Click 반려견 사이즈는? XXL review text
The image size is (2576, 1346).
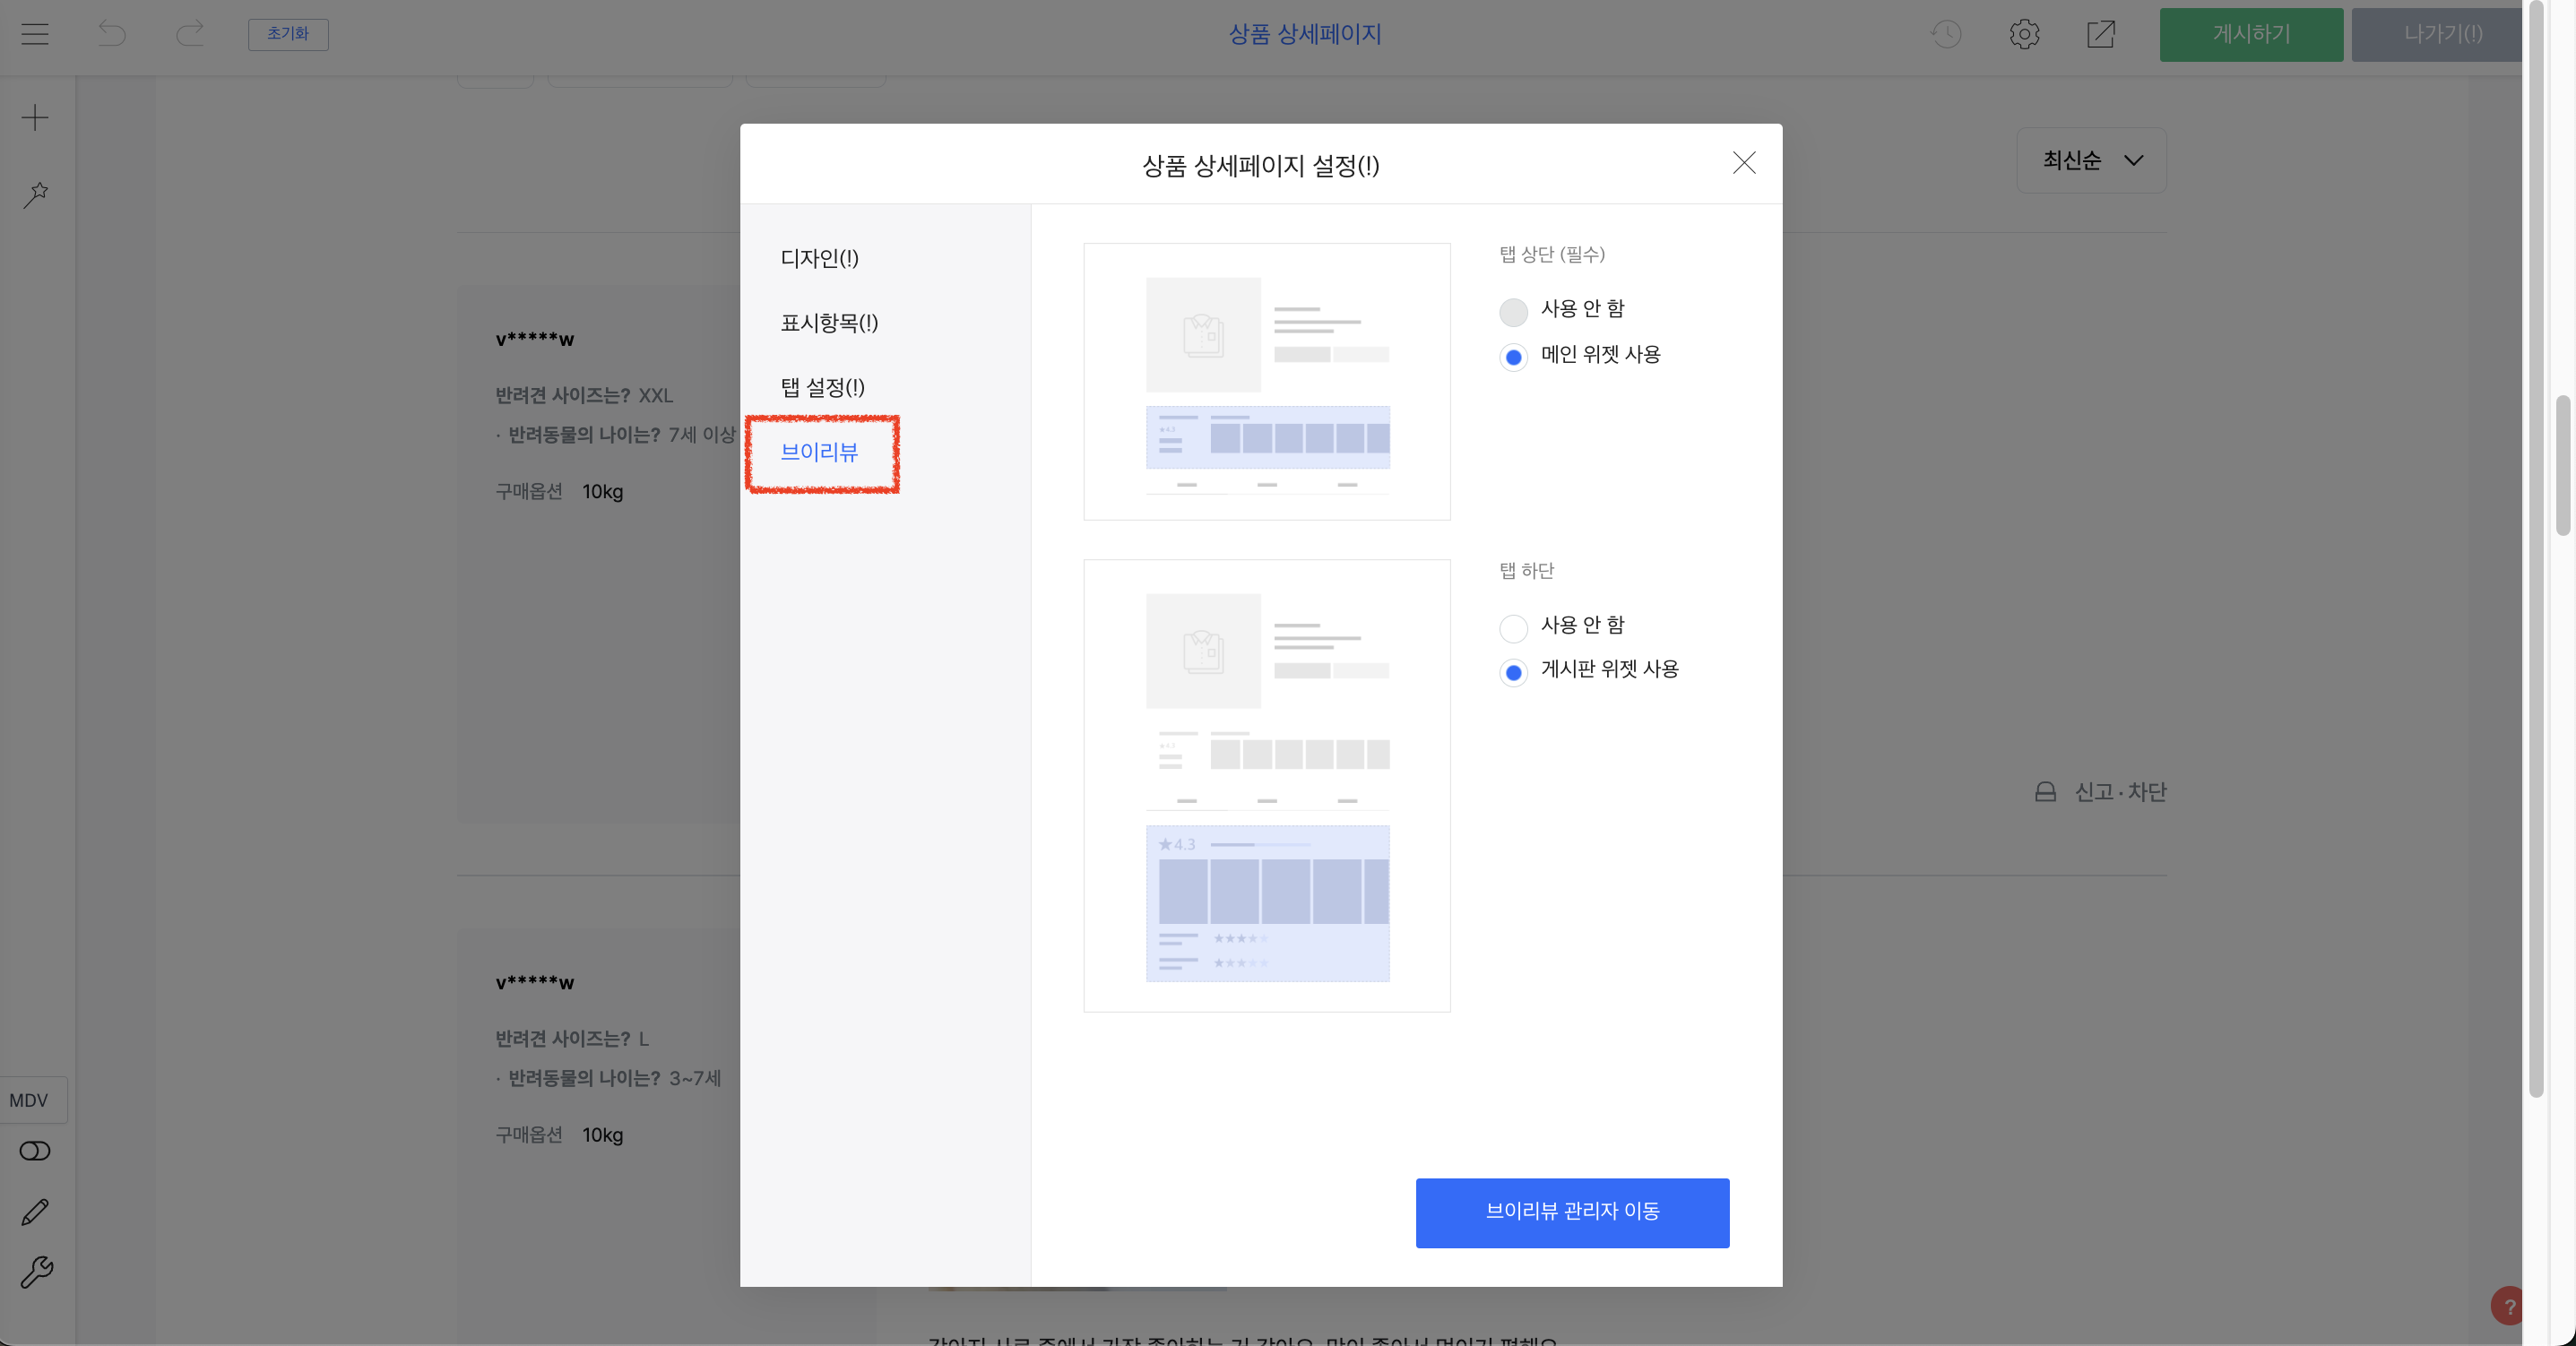pos(584,396)
